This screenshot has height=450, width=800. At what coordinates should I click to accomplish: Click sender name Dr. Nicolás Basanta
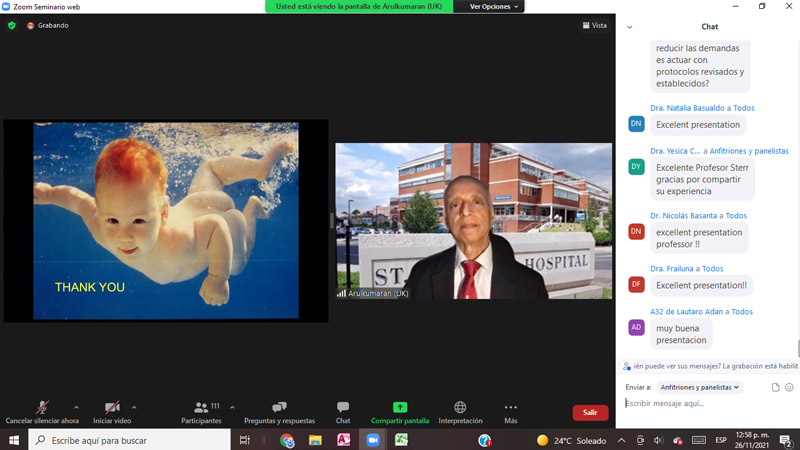pos(684,215)
